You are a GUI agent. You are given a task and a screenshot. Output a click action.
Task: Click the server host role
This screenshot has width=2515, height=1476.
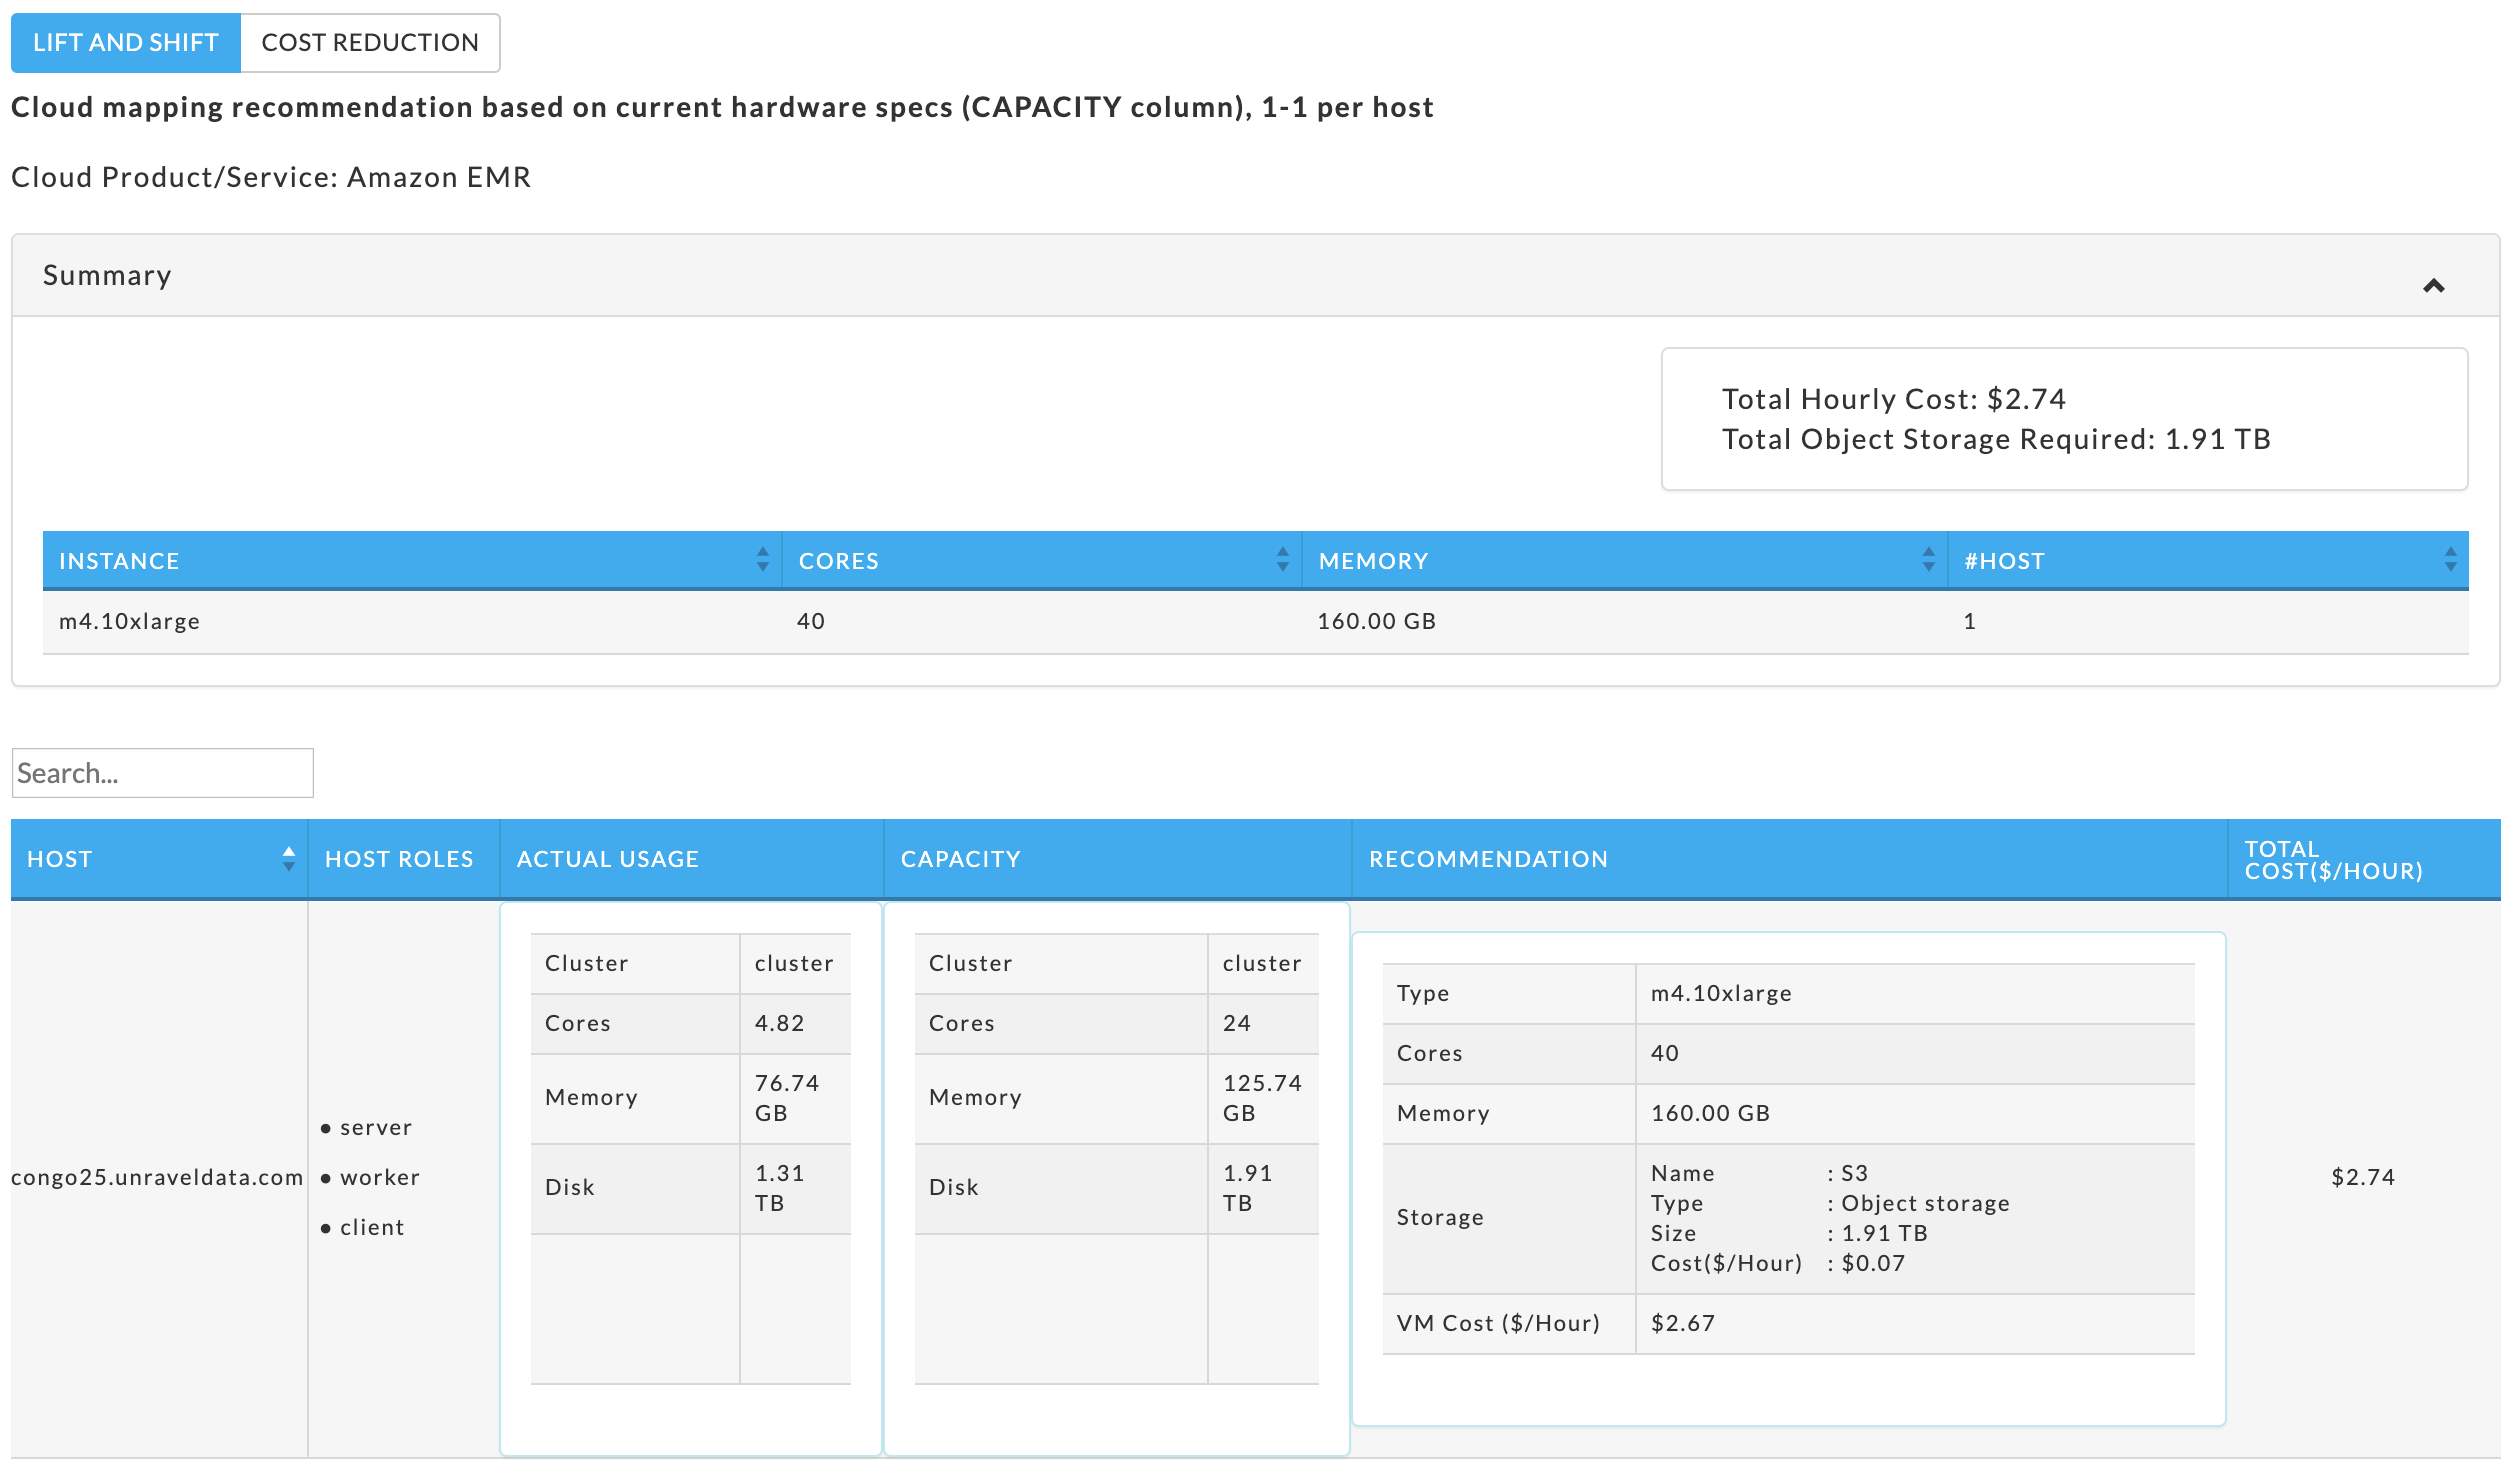376,1127
